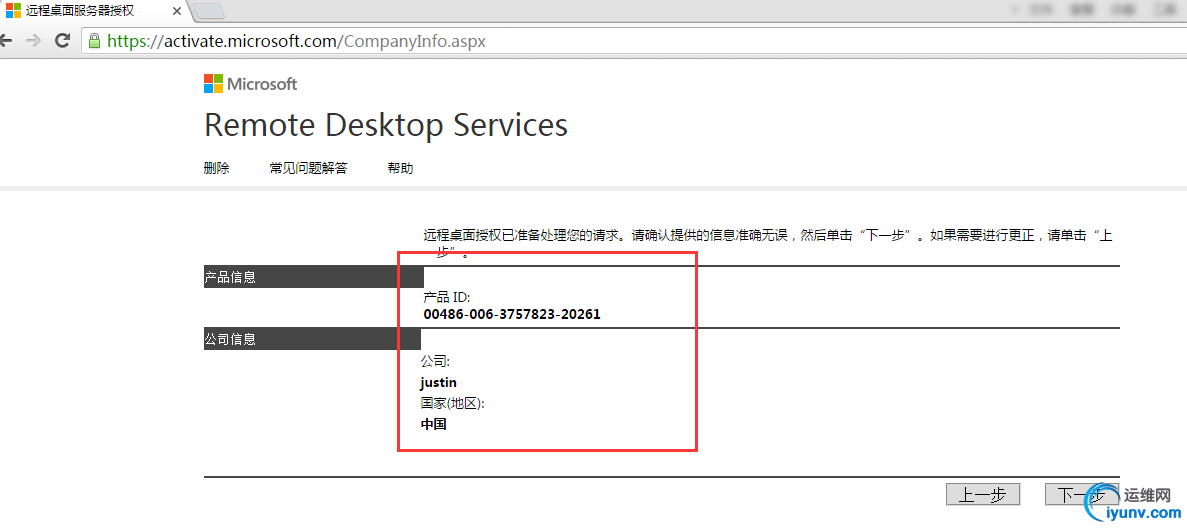Click the 公司: label
The width and height of the screenshot is (1187, 529).
435,362
